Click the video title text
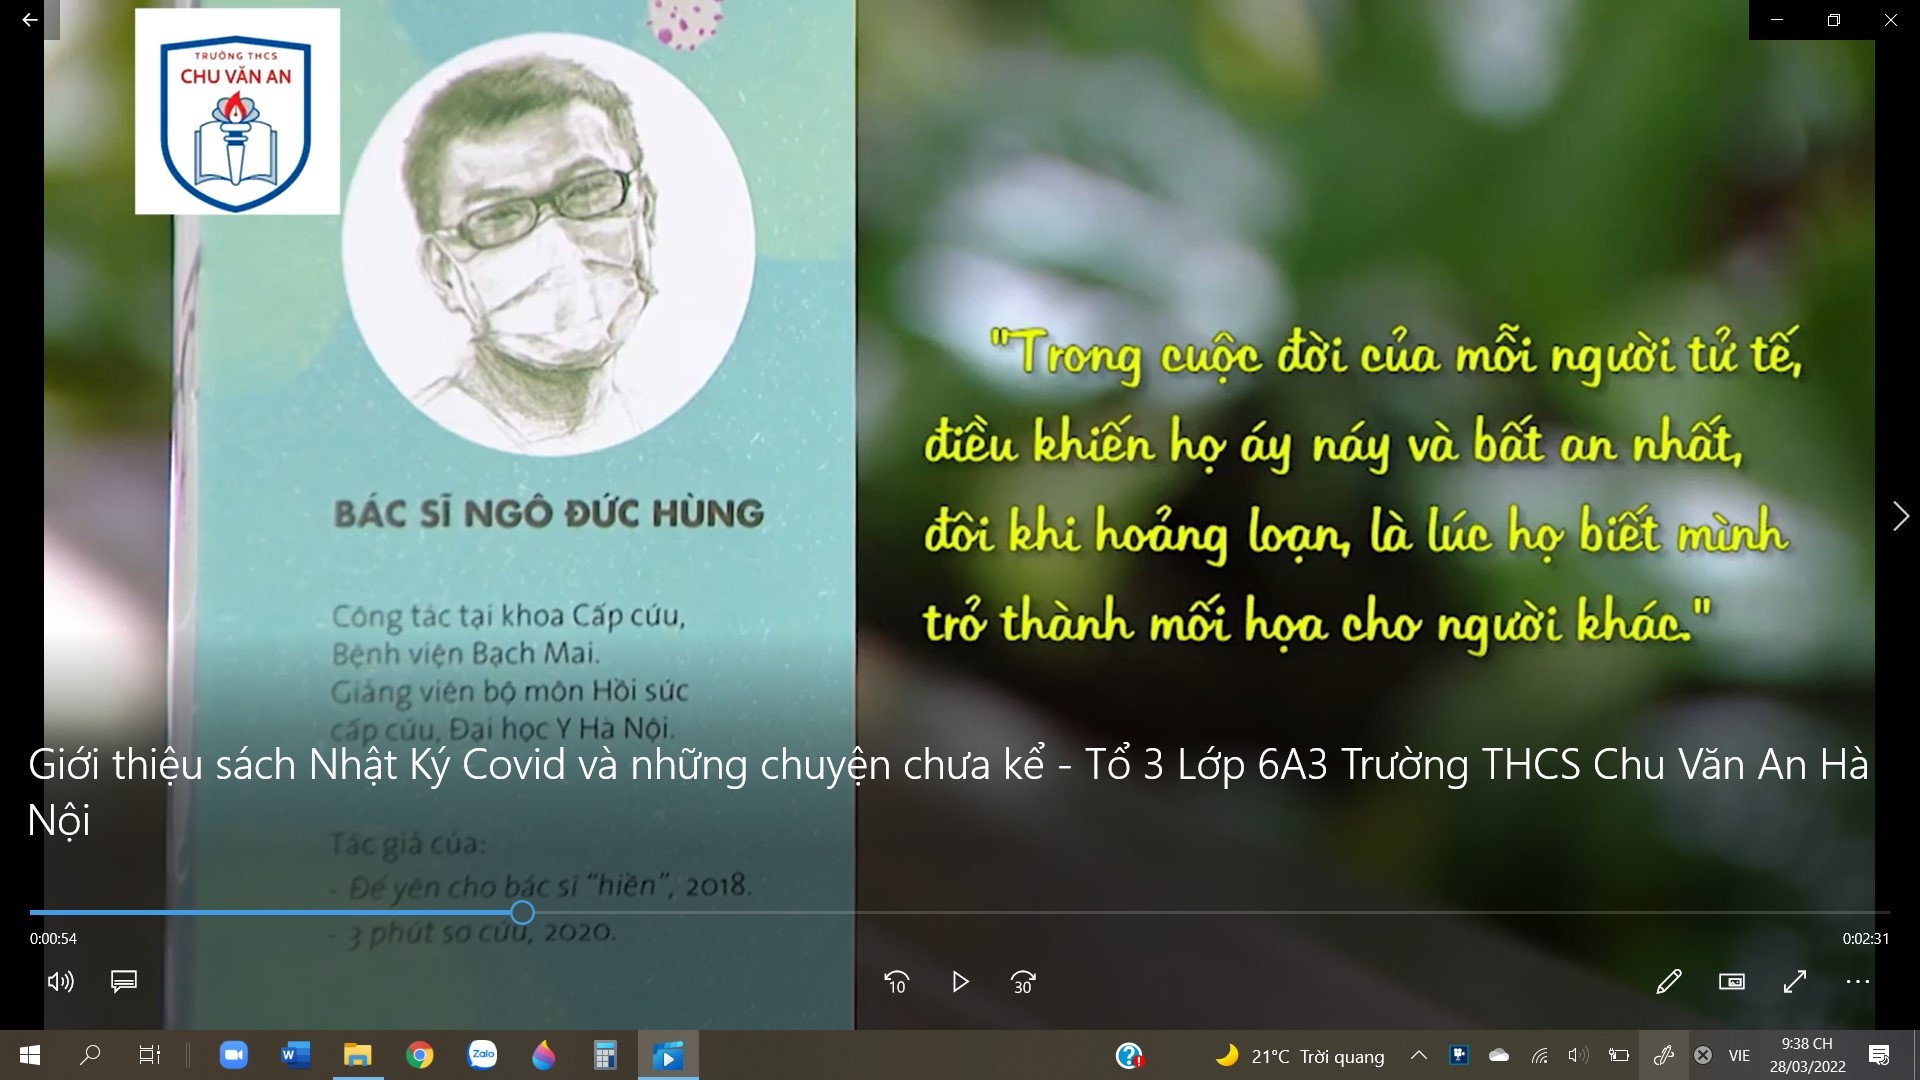The width and height of the screenshot is (1920, 1080). point(948,792)
